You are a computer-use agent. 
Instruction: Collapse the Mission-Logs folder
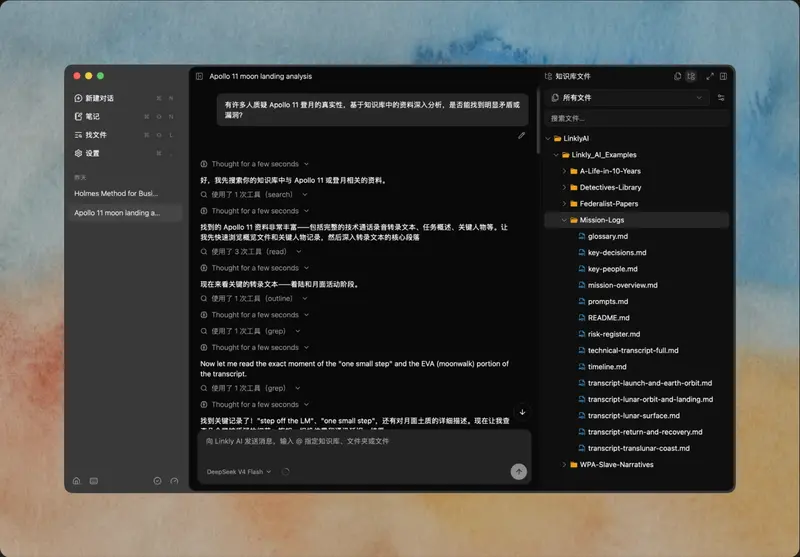pyautogui.click(x=564, y=220)
